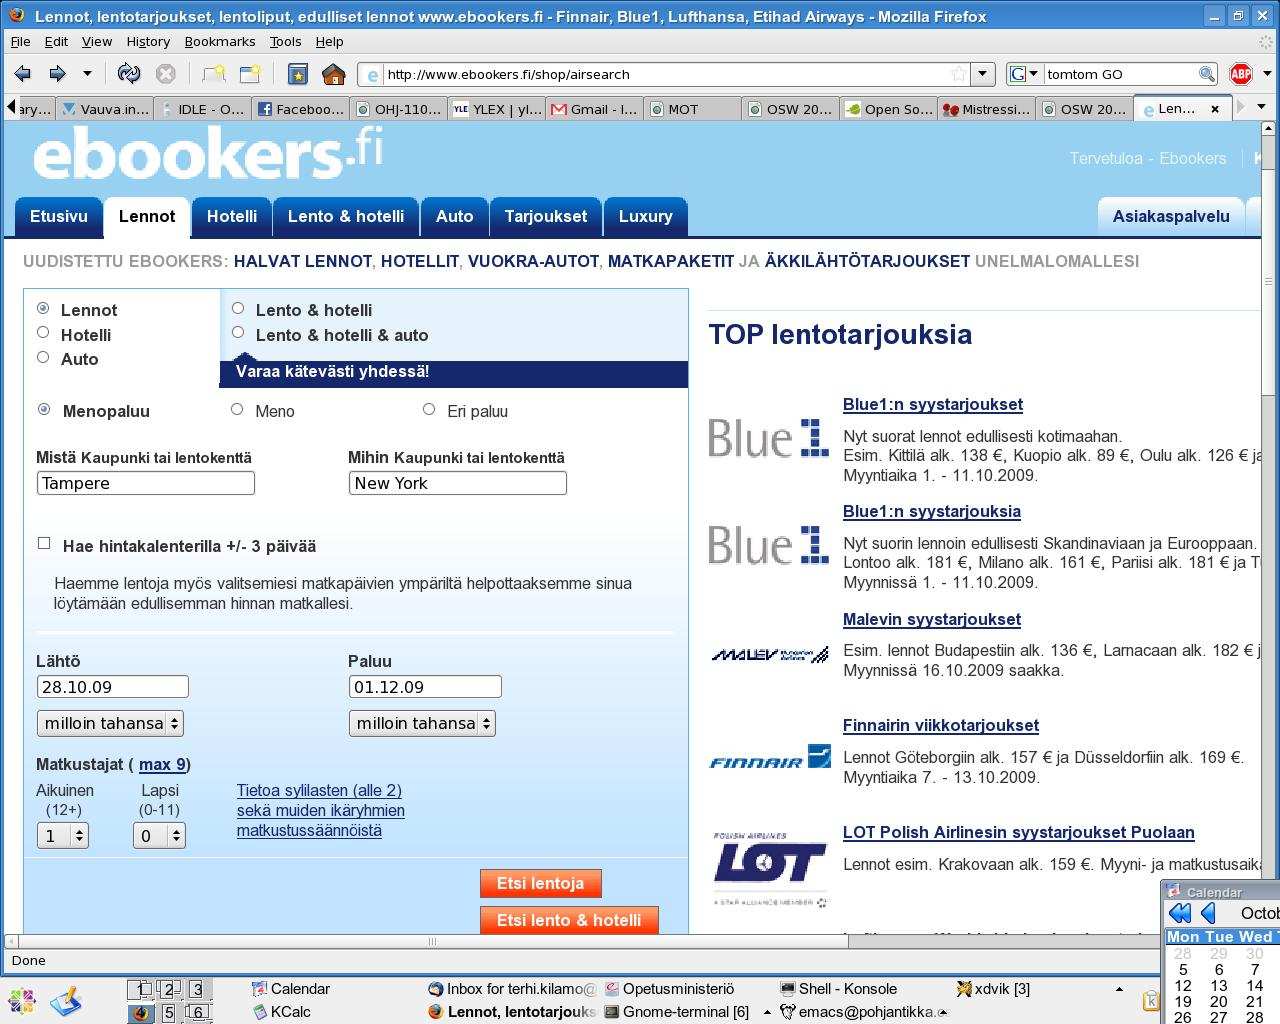Open Blue1:n syystarjoukset link

click(x=933, y=404)
